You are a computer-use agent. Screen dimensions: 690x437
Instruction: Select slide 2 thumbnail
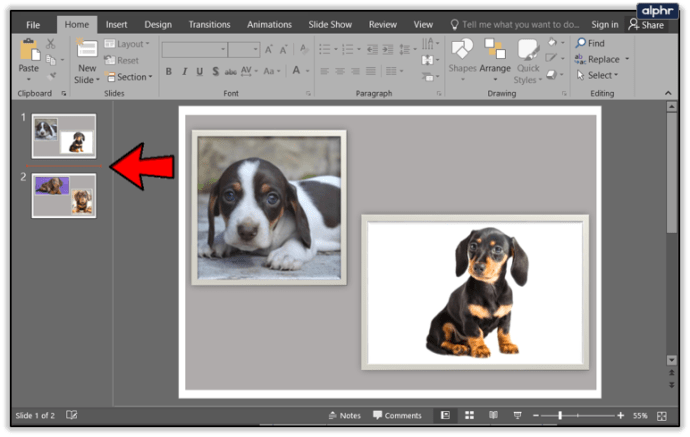(x=64, y=195)
